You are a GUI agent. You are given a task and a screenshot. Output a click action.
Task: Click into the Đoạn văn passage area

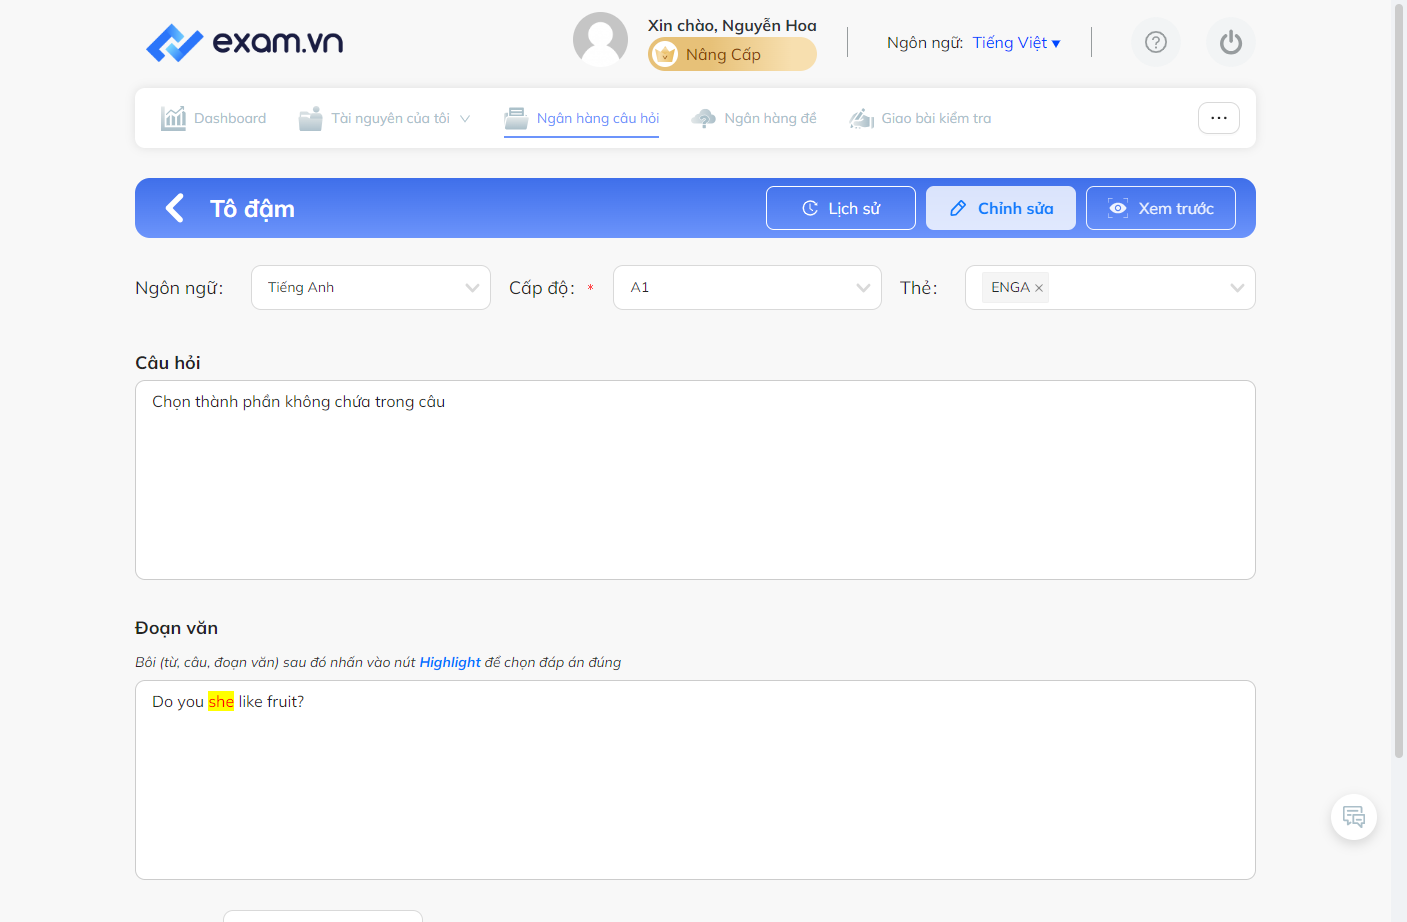(x=695, y=780)
